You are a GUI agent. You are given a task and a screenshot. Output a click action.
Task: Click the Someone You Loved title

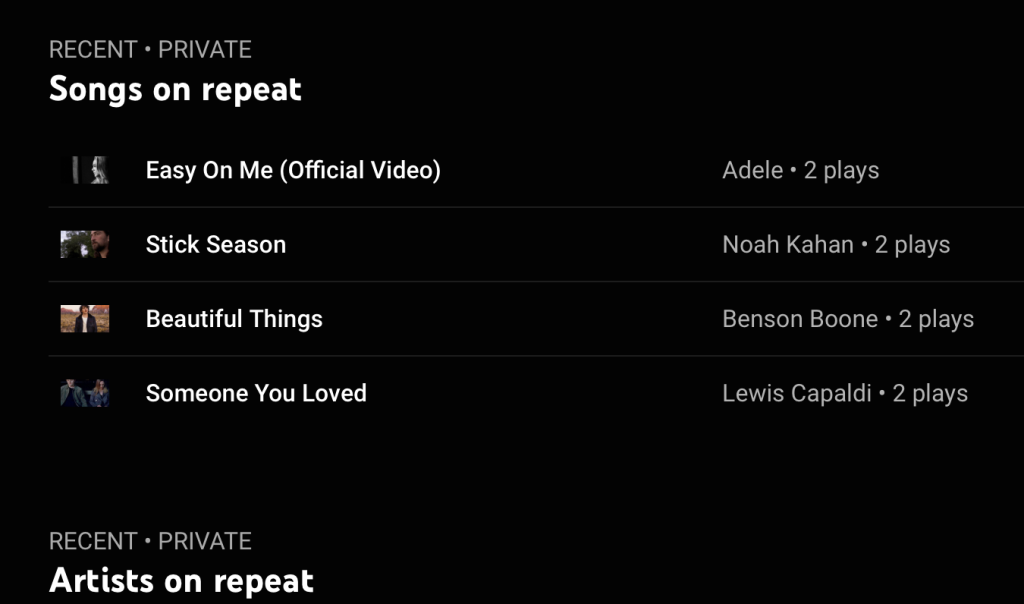click(x=256, y=393)
